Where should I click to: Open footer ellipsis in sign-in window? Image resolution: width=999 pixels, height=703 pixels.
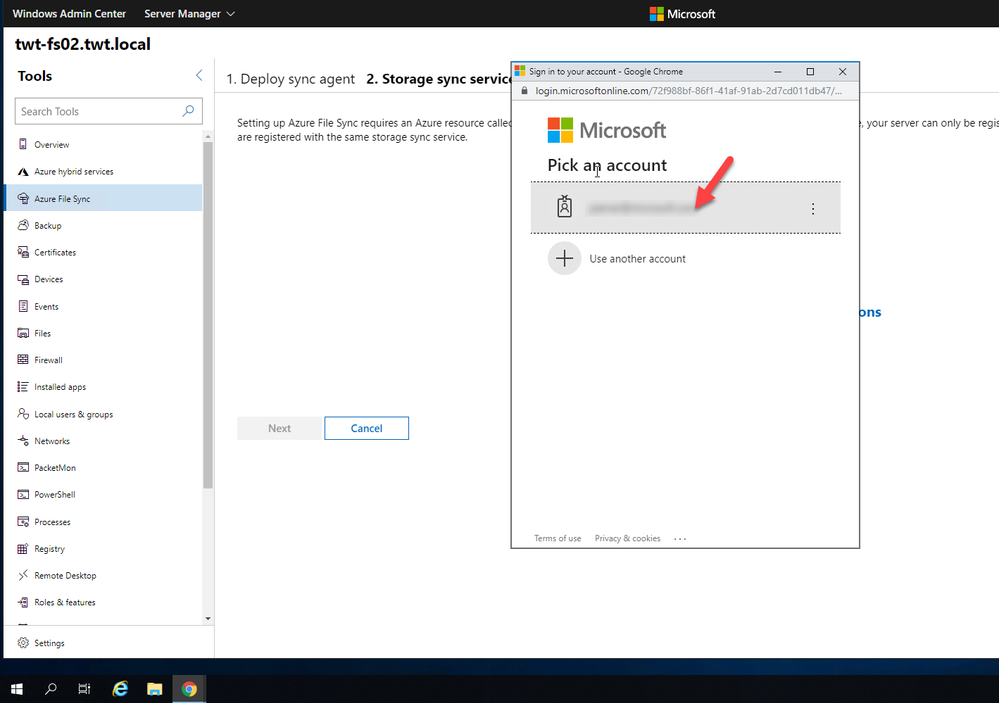[680, 539]
